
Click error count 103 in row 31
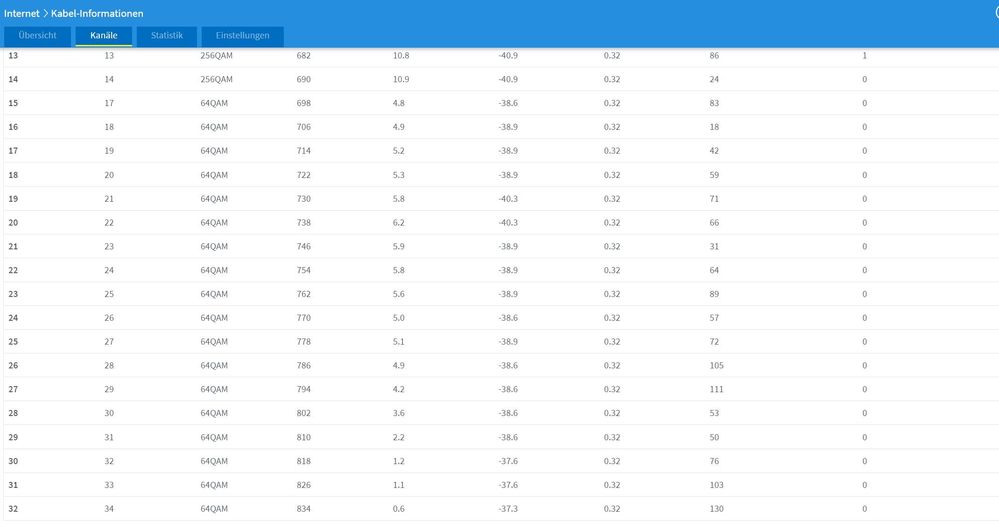point(717,485)
